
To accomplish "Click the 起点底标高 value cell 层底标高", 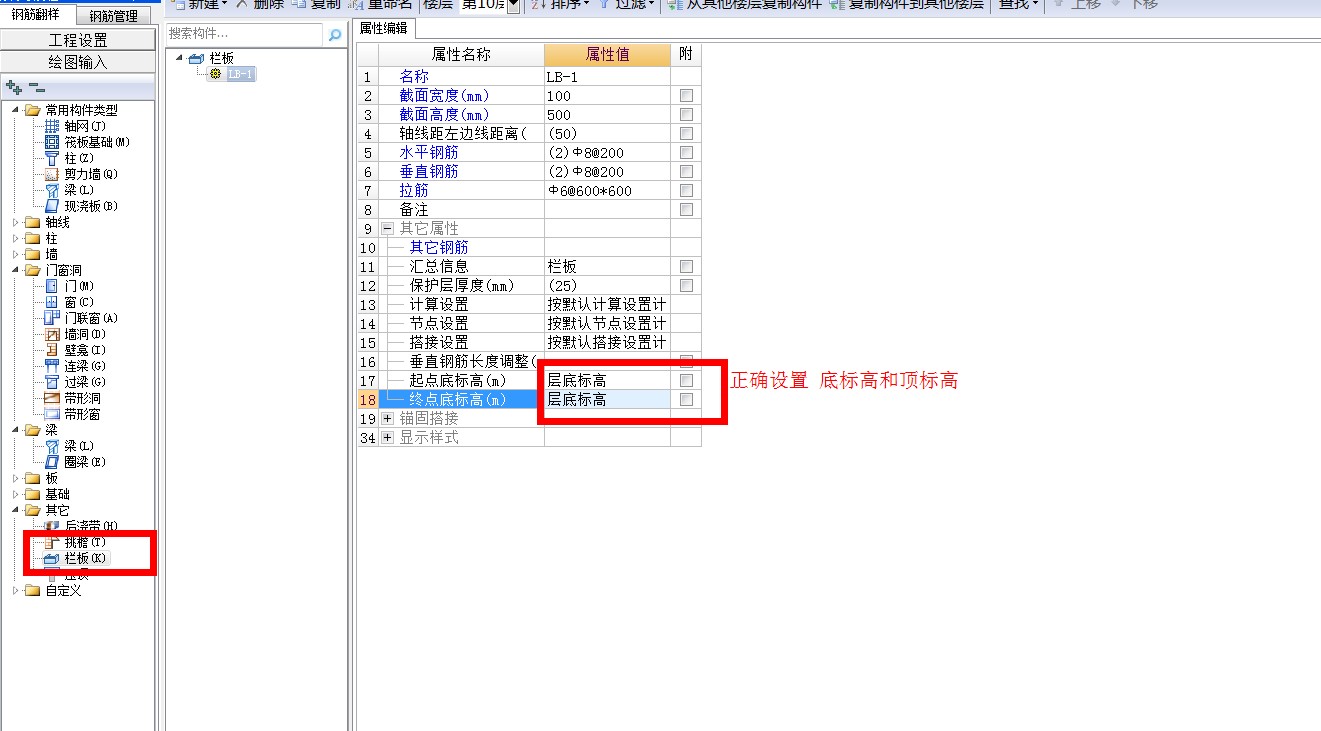I will pos(607,381).
